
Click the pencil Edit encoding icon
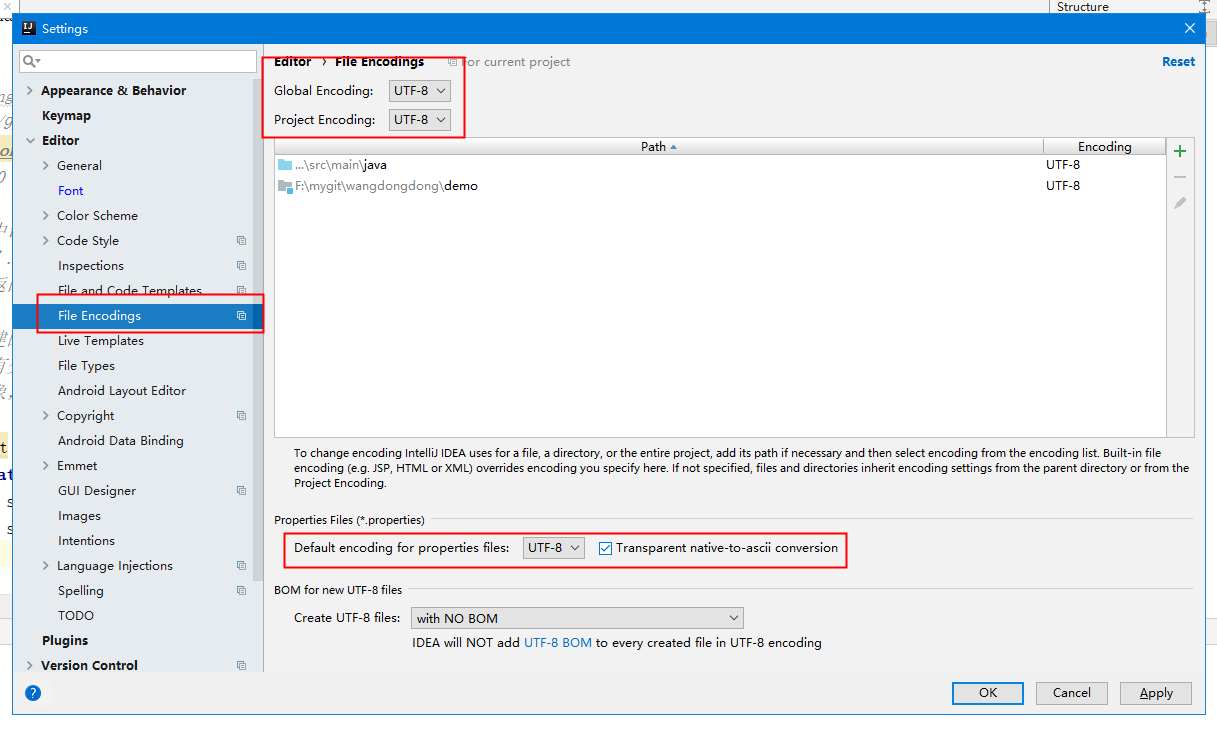tap(1180, 203)
